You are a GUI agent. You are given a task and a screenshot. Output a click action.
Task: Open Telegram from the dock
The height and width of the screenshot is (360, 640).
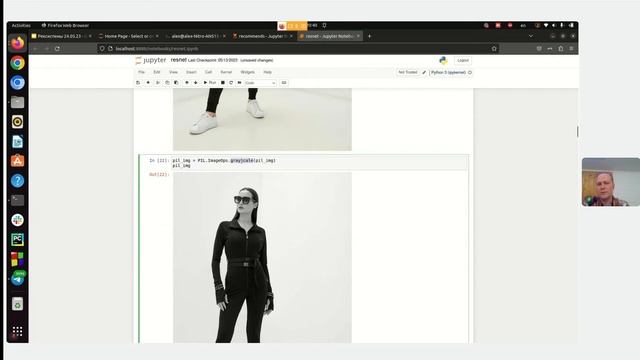[18, 279]
